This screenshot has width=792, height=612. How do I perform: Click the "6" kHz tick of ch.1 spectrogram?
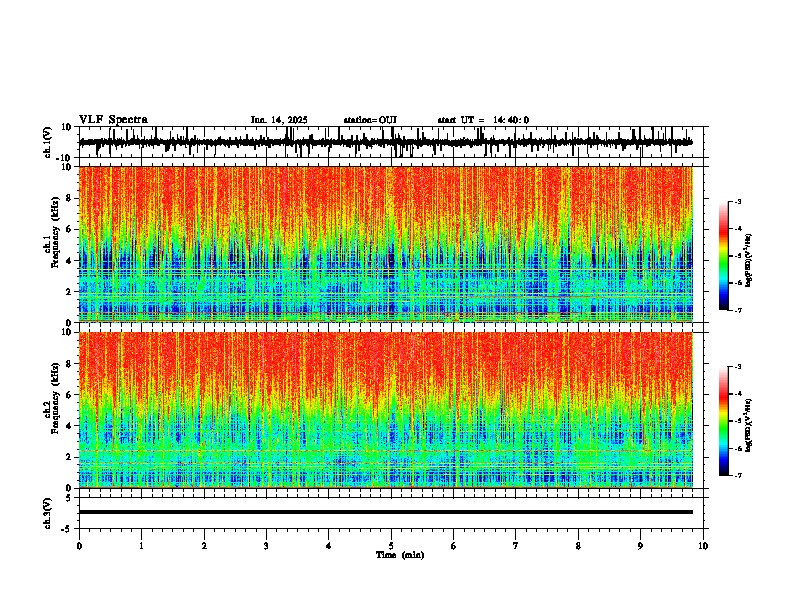(x=70, y=230)
